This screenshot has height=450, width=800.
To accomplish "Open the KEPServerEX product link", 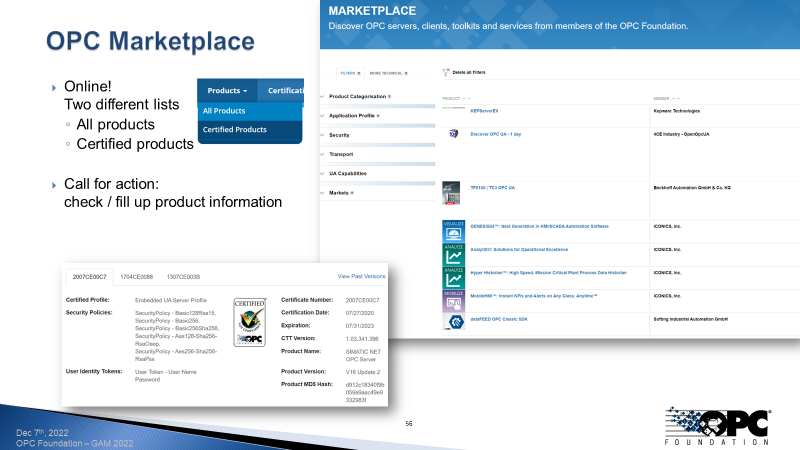I will coord(484,111).
